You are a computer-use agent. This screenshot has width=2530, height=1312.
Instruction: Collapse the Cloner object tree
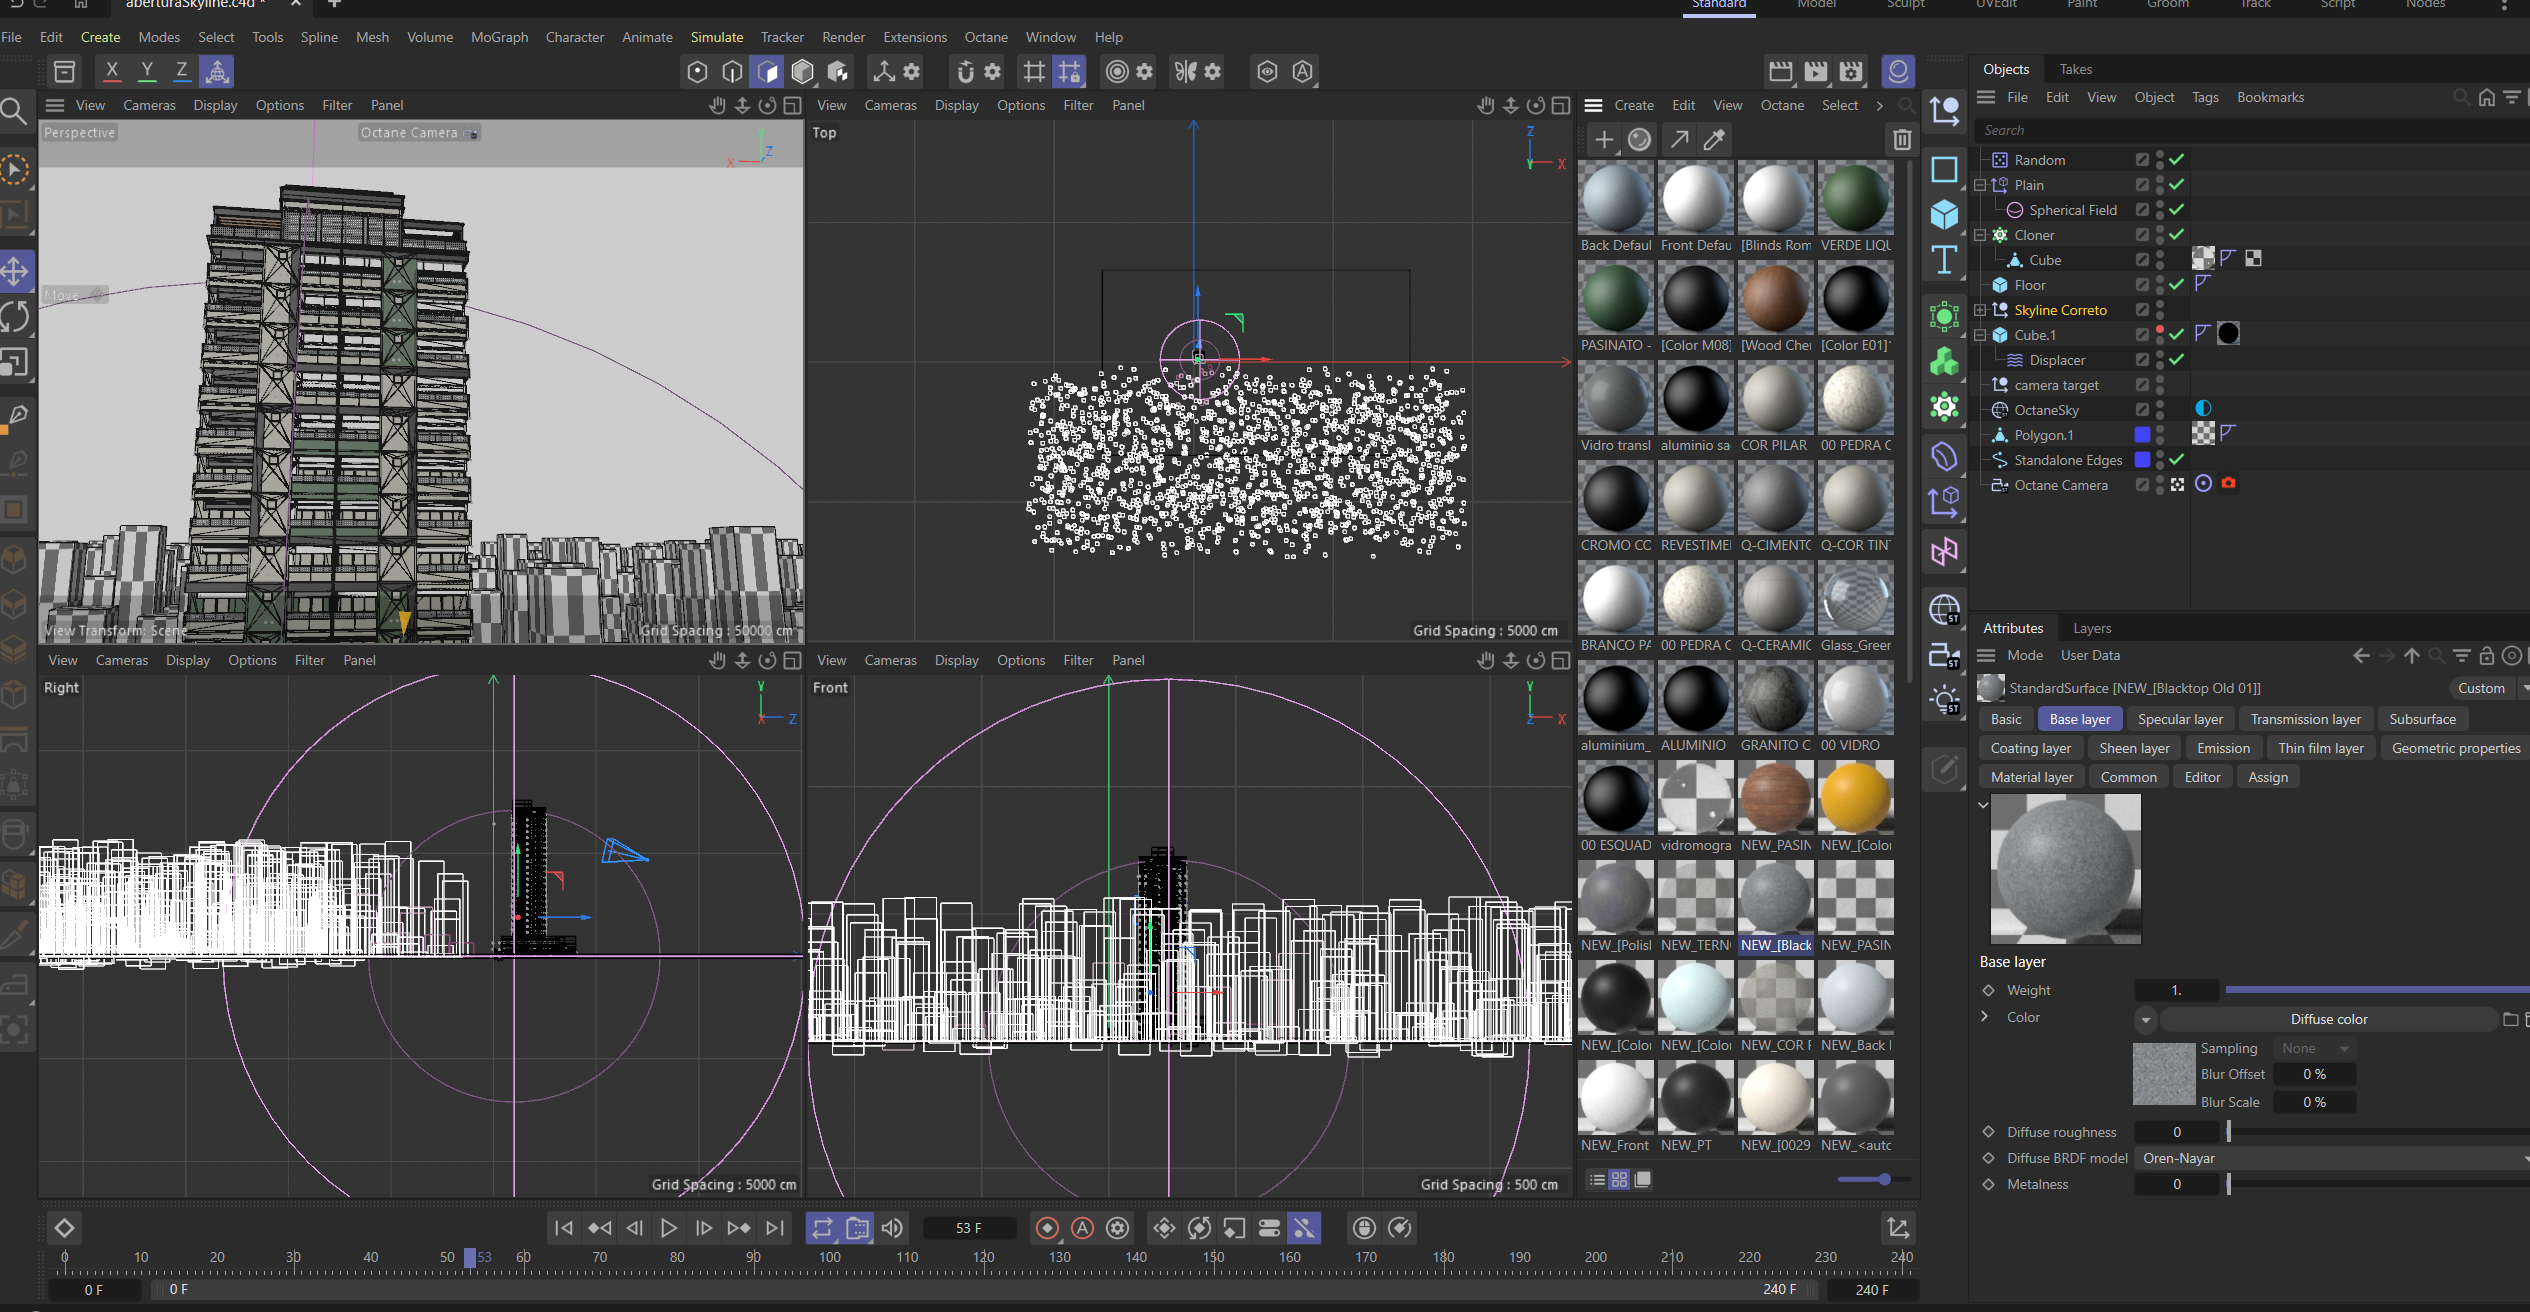[1980, 235]
